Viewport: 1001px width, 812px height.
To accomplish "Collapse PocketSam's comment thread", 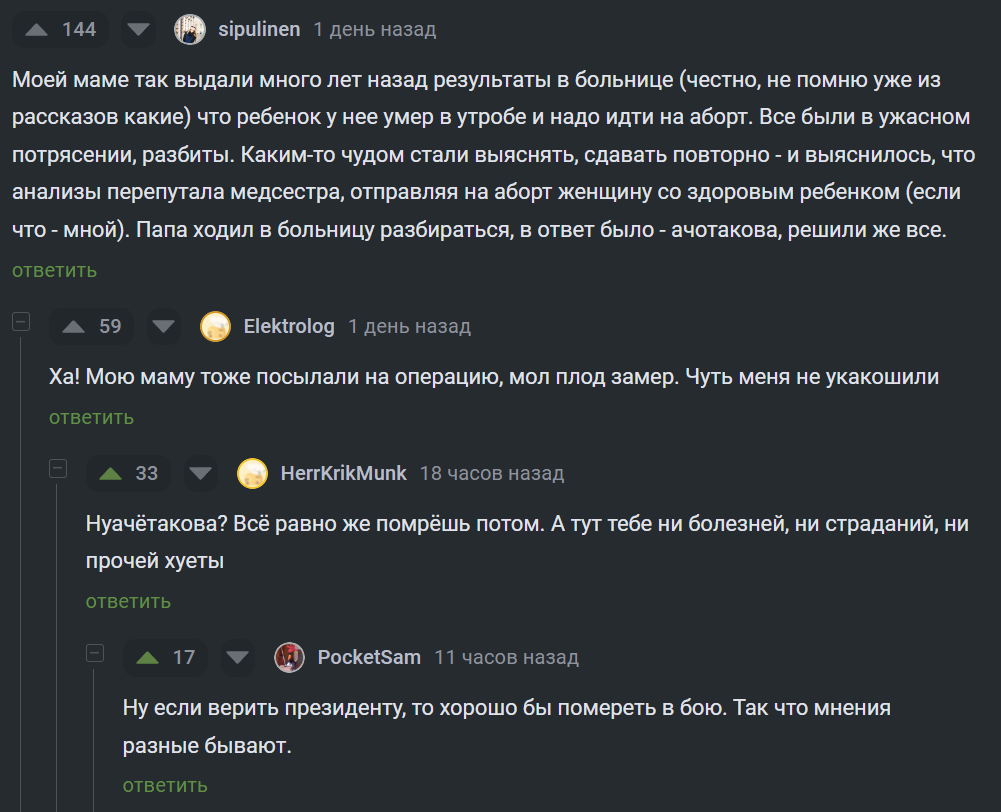I will pyautogui.click(x=95, y=652).
